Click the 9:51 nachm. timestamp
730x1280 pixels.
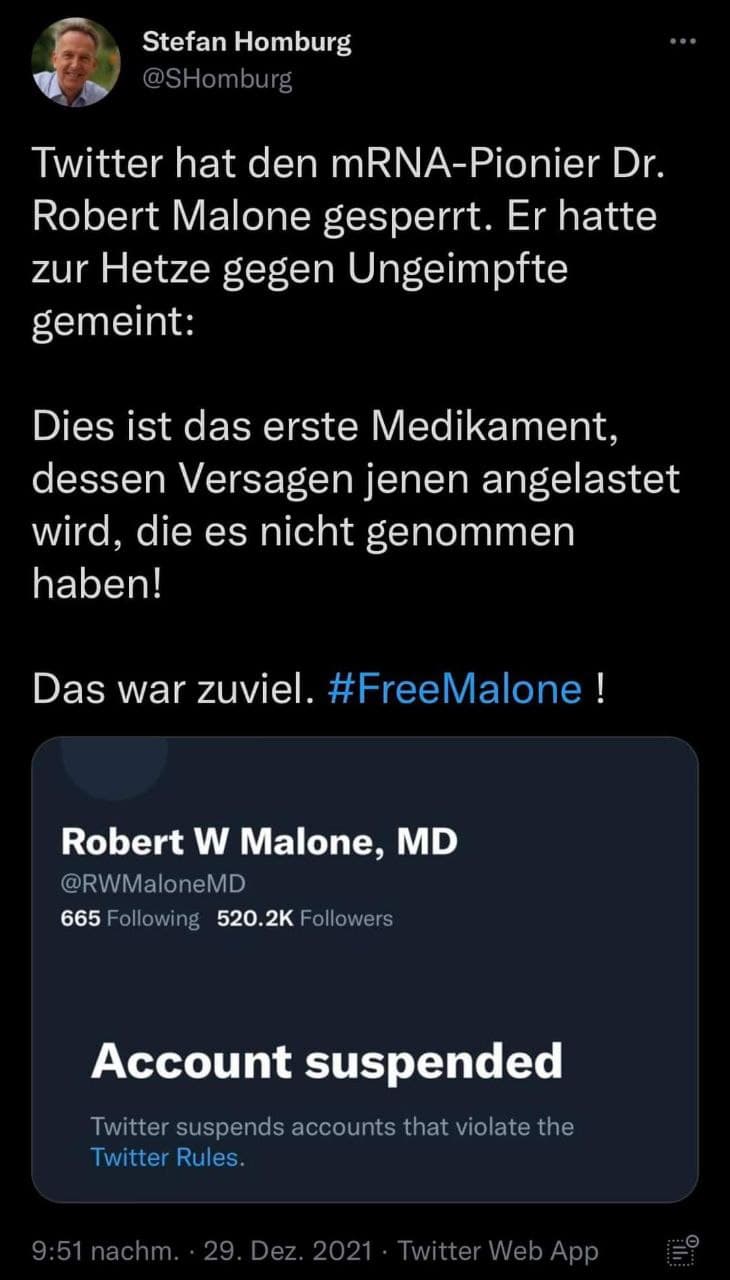[105, 1251]
